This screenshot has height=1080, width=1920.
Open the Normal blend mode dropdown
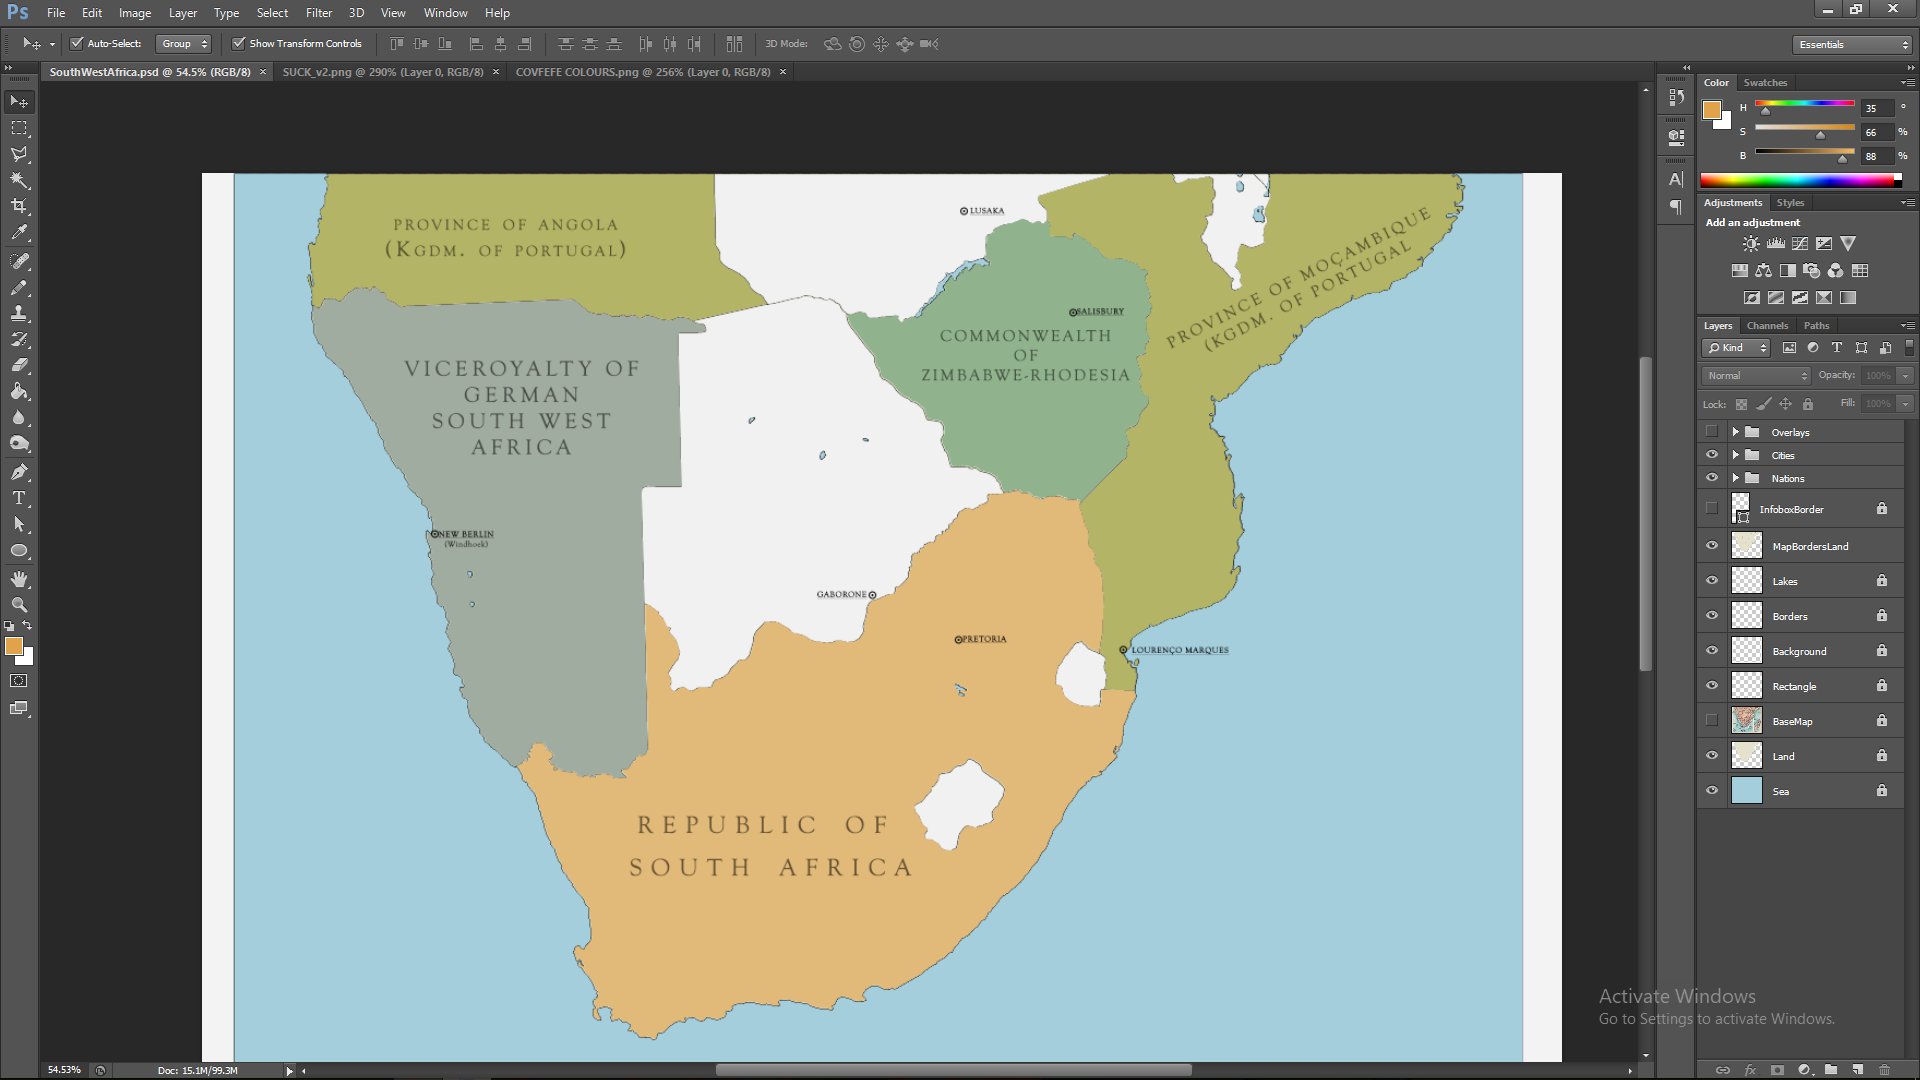pos(1756,376)
